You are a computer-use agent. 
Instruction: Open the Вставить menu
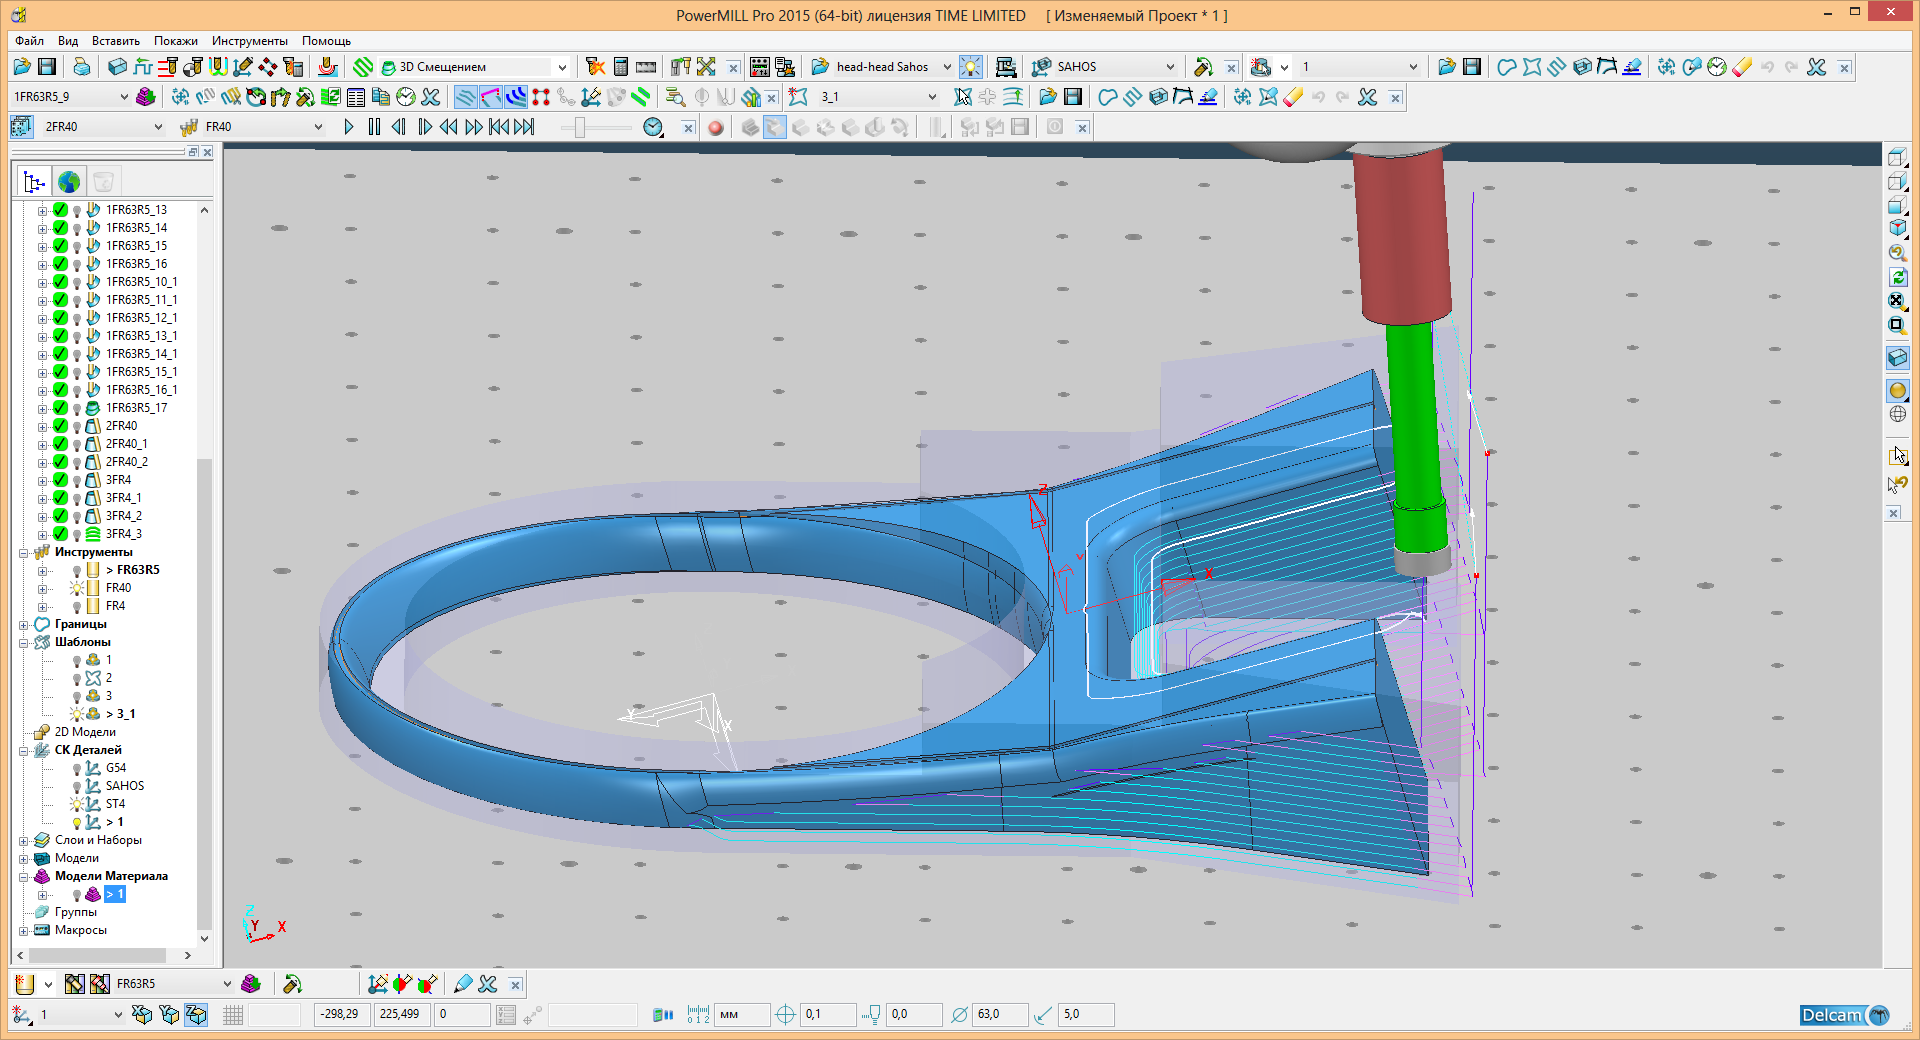[x=116, y=41]
